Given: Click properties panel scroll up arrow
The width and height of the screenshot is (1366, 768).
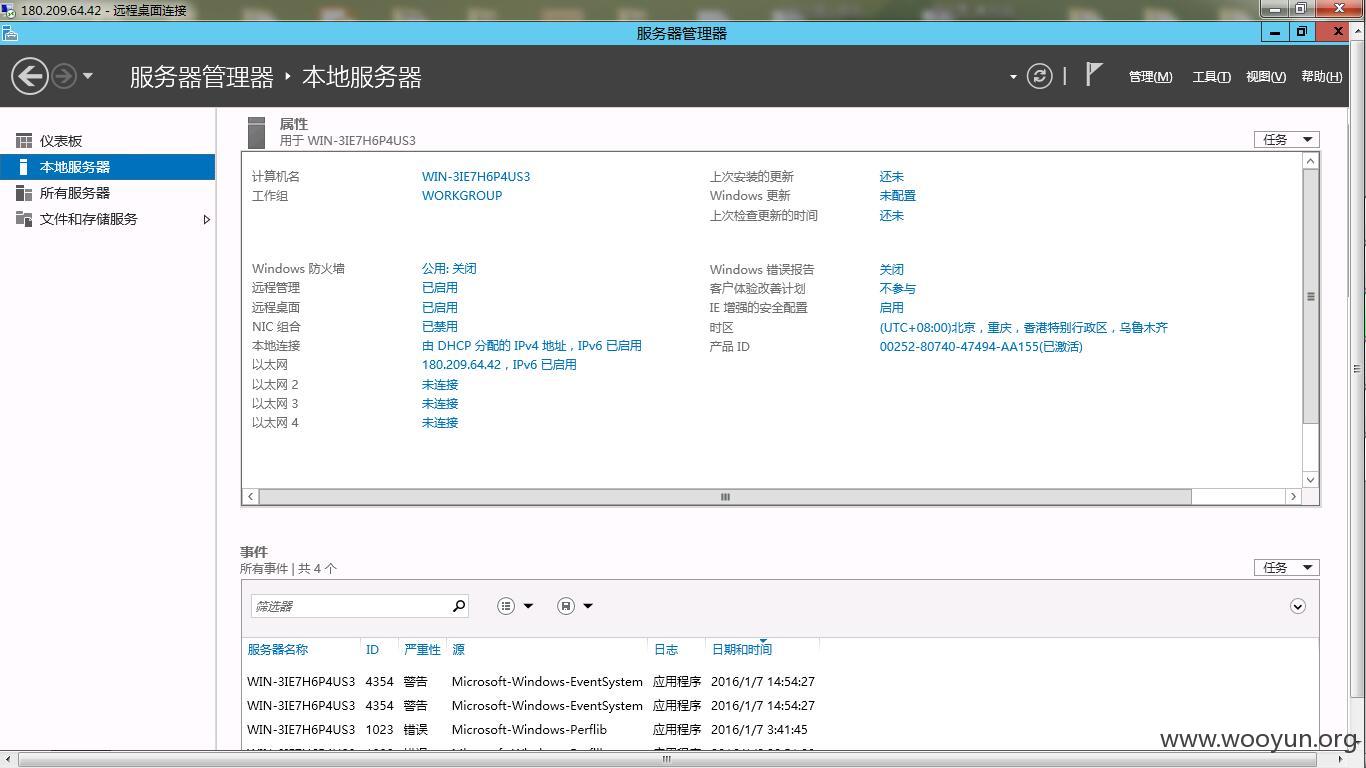Looking at the screenshot, I should point(1311,161).
